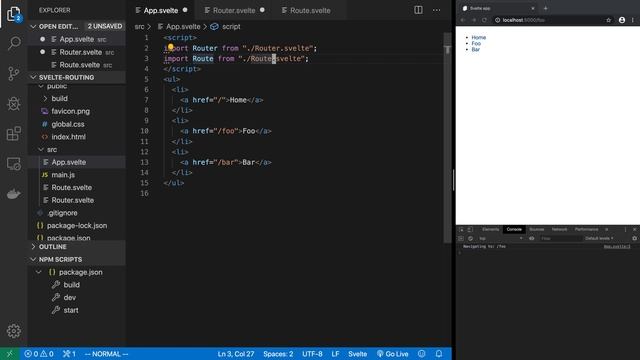
Task: Click Ln 3, Col 27 in status bar
Action: click(x=236, y=354)
